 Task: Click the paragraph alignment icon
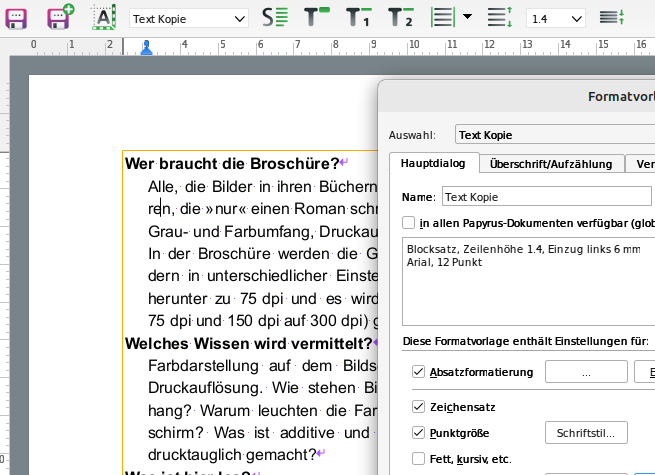tap(442, 18)
